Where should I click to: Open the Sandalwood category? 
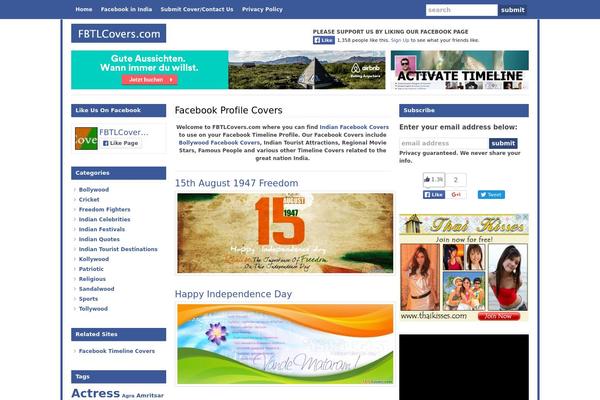point(96,289)
